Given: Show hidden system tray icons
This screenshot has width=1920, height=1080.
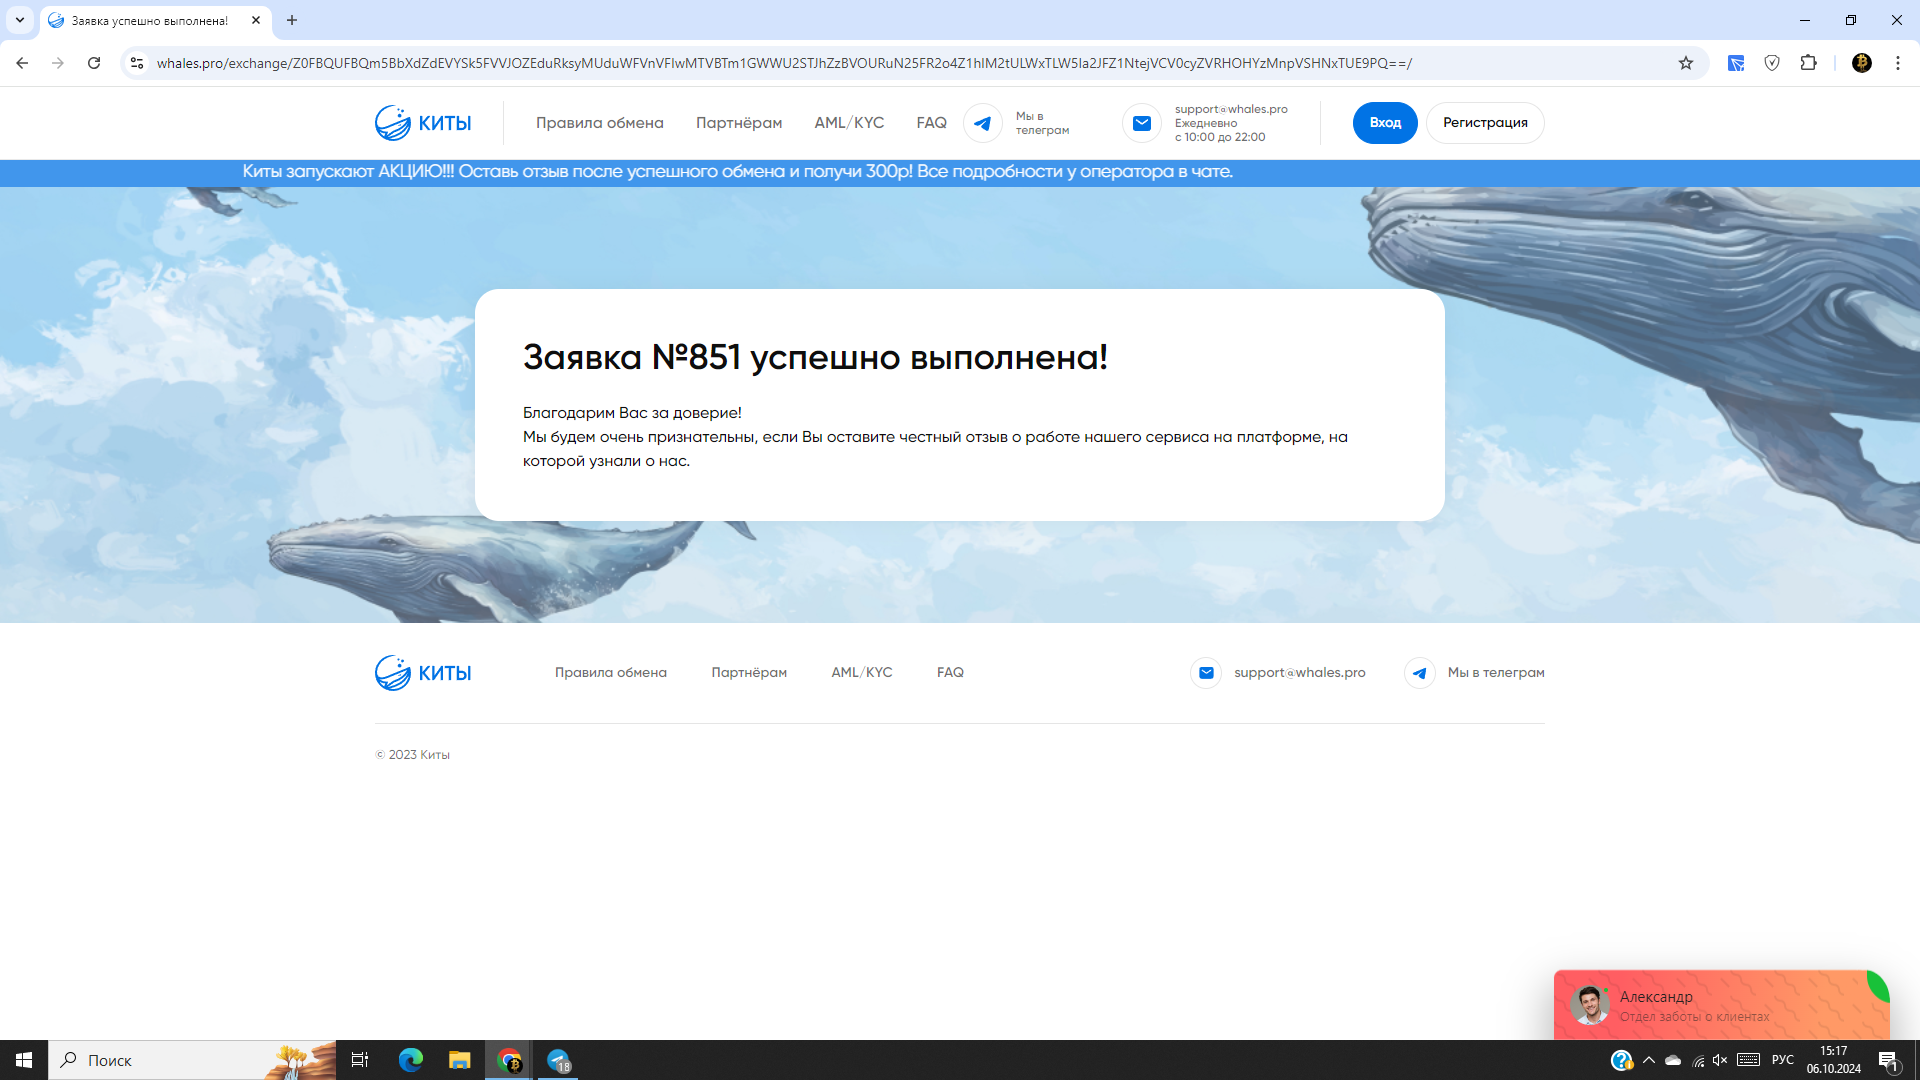Looking at the screenshot, I should click(1649, 1060).
